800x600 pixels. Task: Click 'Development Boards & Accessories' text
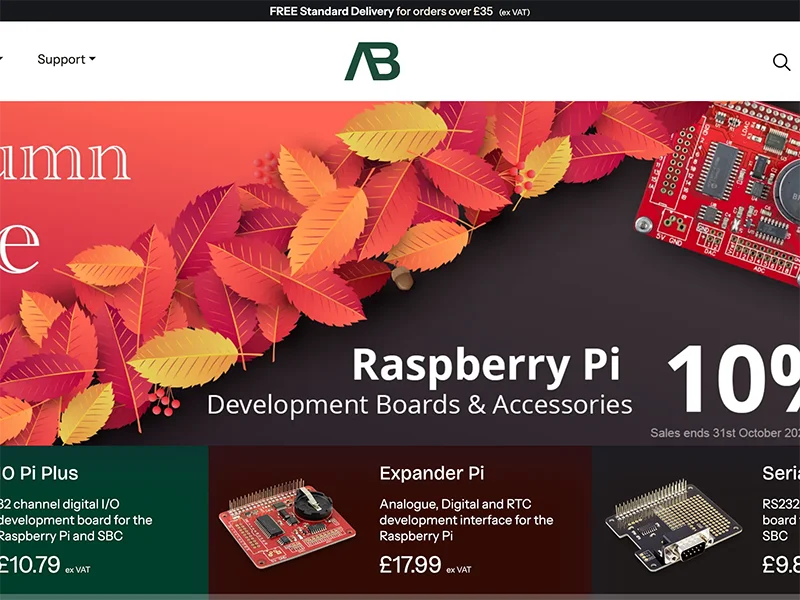coord(419,405)
